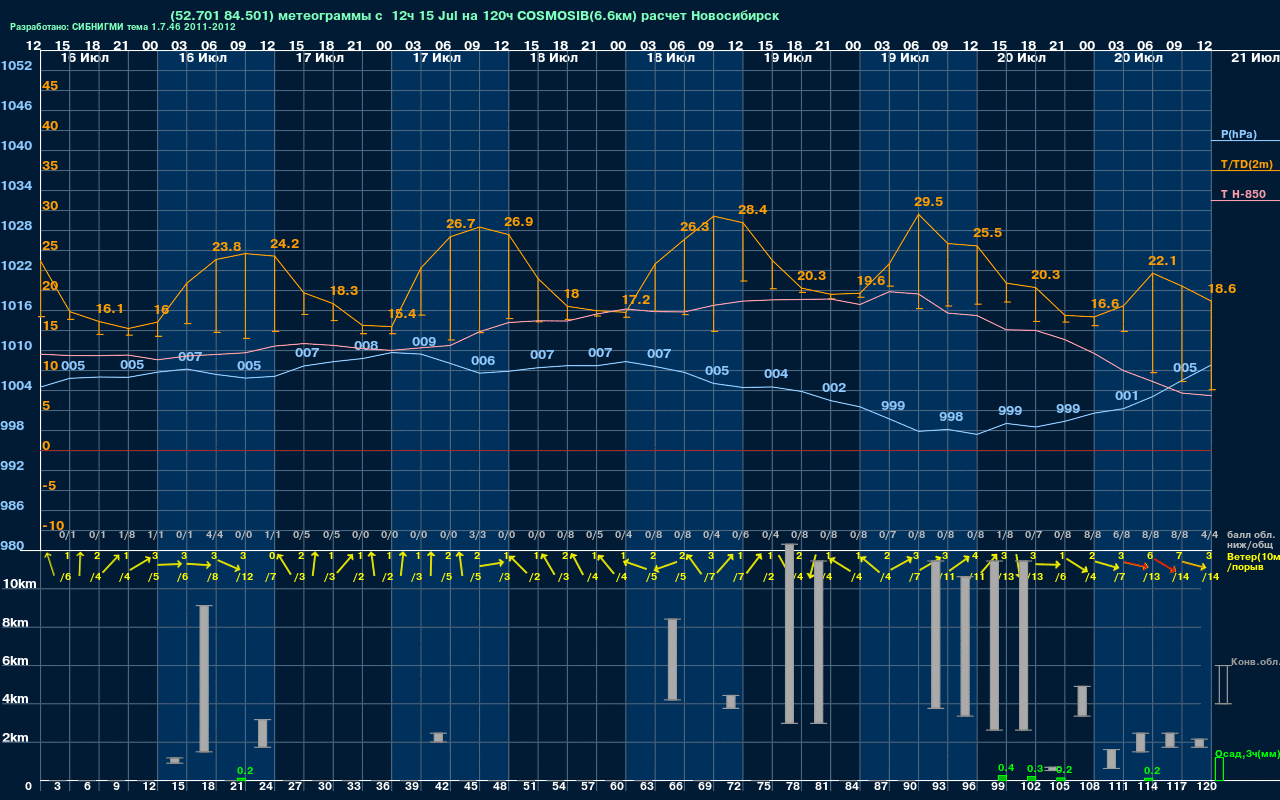Click the 'Разработано: СИБНИГМИ' credit line

click(123, 27)
